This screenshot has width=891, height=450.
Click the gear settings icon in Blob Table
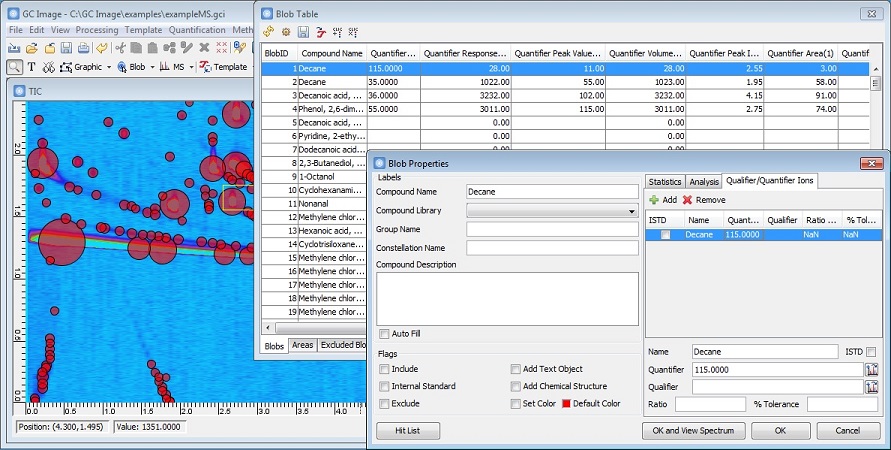[x=285, y=32]
